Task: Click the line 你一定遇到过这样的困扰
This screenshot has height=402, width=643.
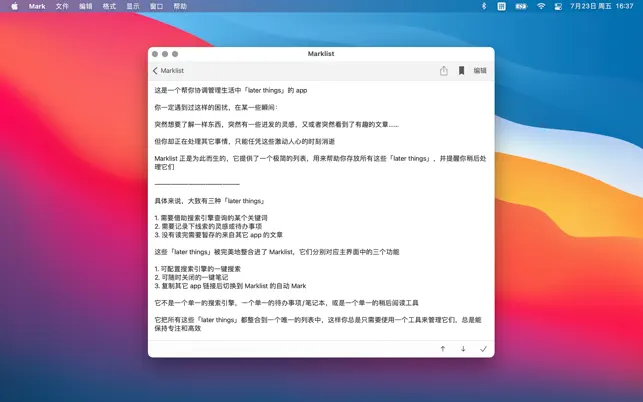Action: click(x=216, y=107)
